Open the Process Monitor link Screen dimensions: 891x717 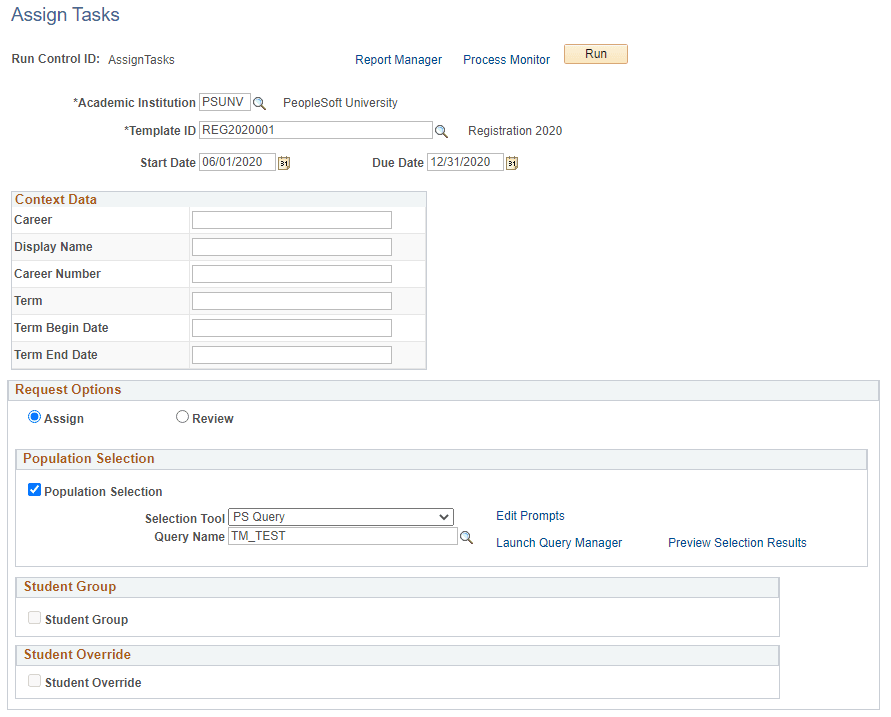tap(506, 60)
